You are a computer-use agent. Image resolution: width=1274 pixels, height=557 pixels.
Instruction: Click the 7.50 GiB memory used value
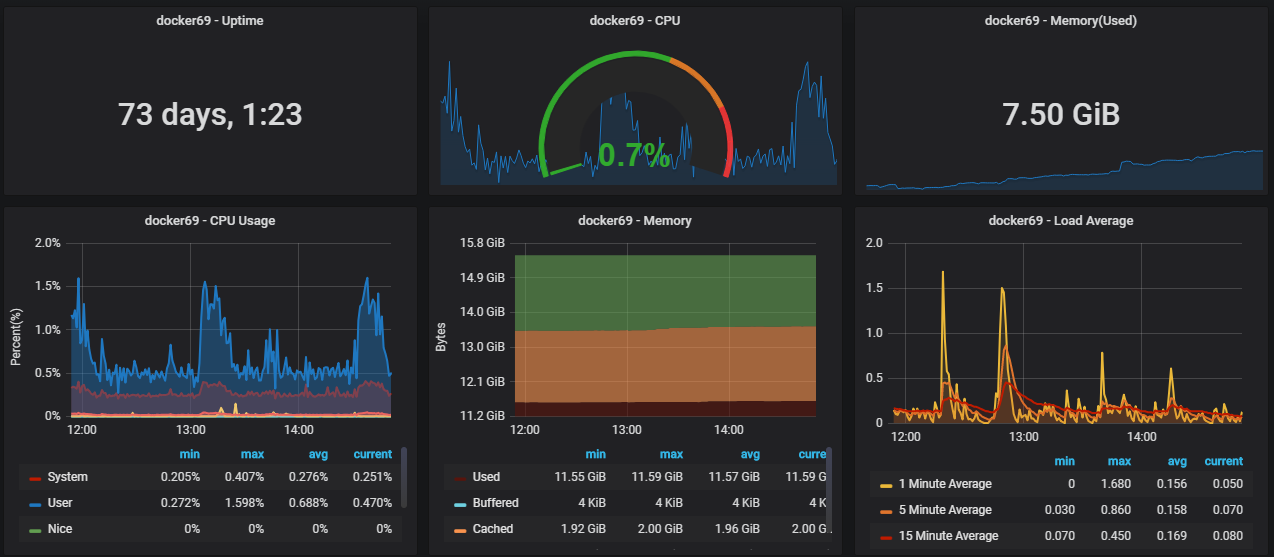(x=1061, y=114)
